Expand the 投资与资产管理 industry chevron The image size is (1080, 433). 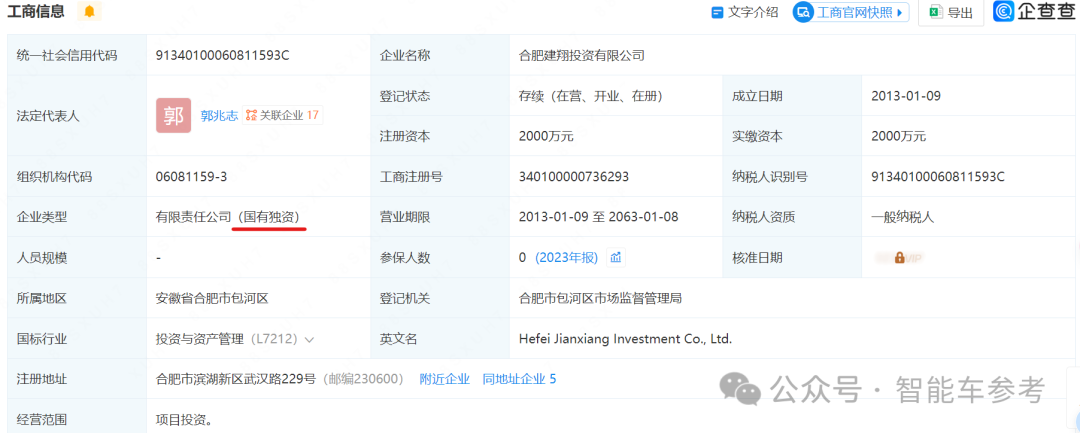pyautogui.click(x=309, y=340)
